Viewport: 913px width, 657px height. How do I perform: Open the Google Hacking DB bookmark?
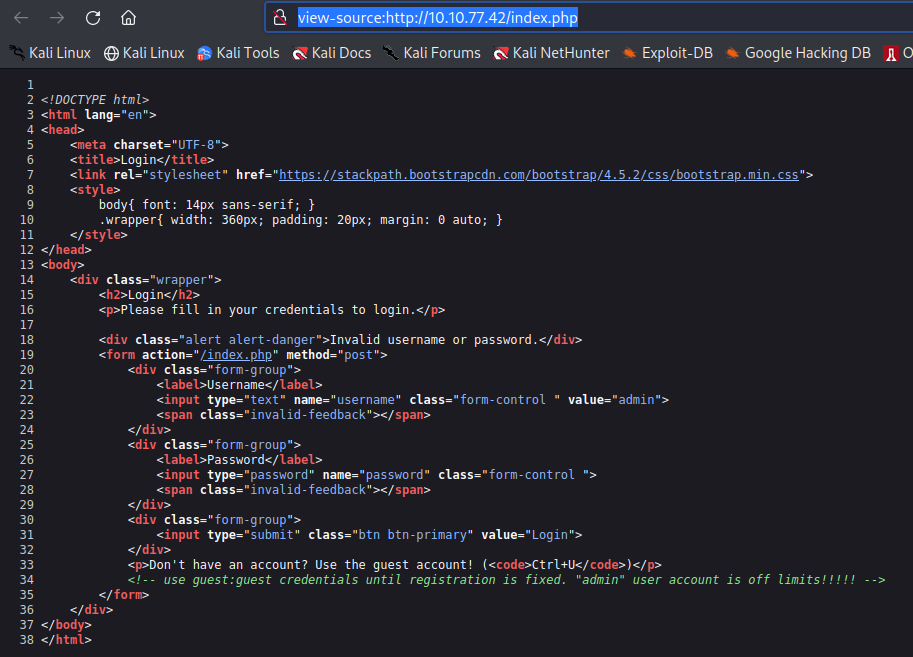[x=798, y=53]
